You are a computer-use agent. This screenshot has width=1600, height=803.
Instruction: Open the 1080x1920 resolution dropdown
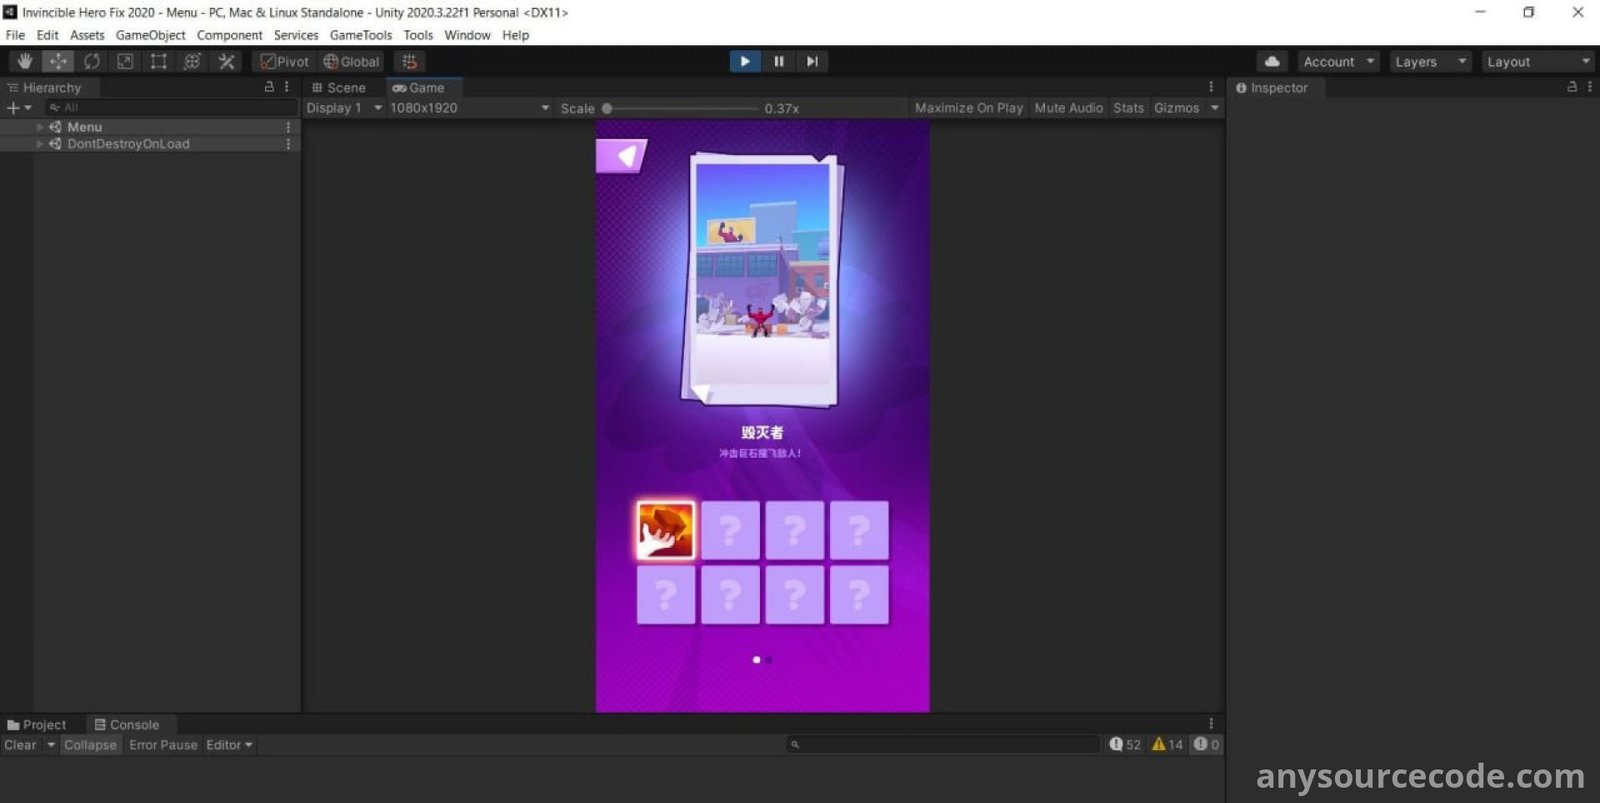coord(468,108)
